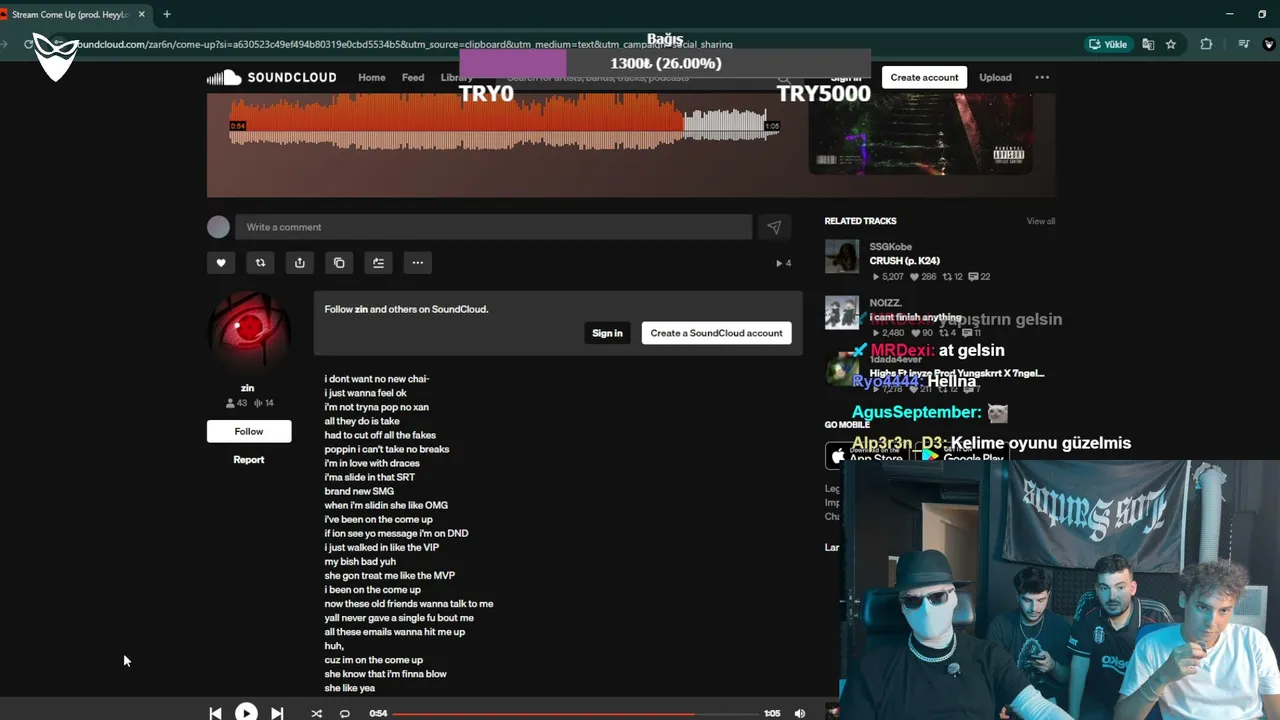Seek on the bottom player progress bar

(574, 713)
